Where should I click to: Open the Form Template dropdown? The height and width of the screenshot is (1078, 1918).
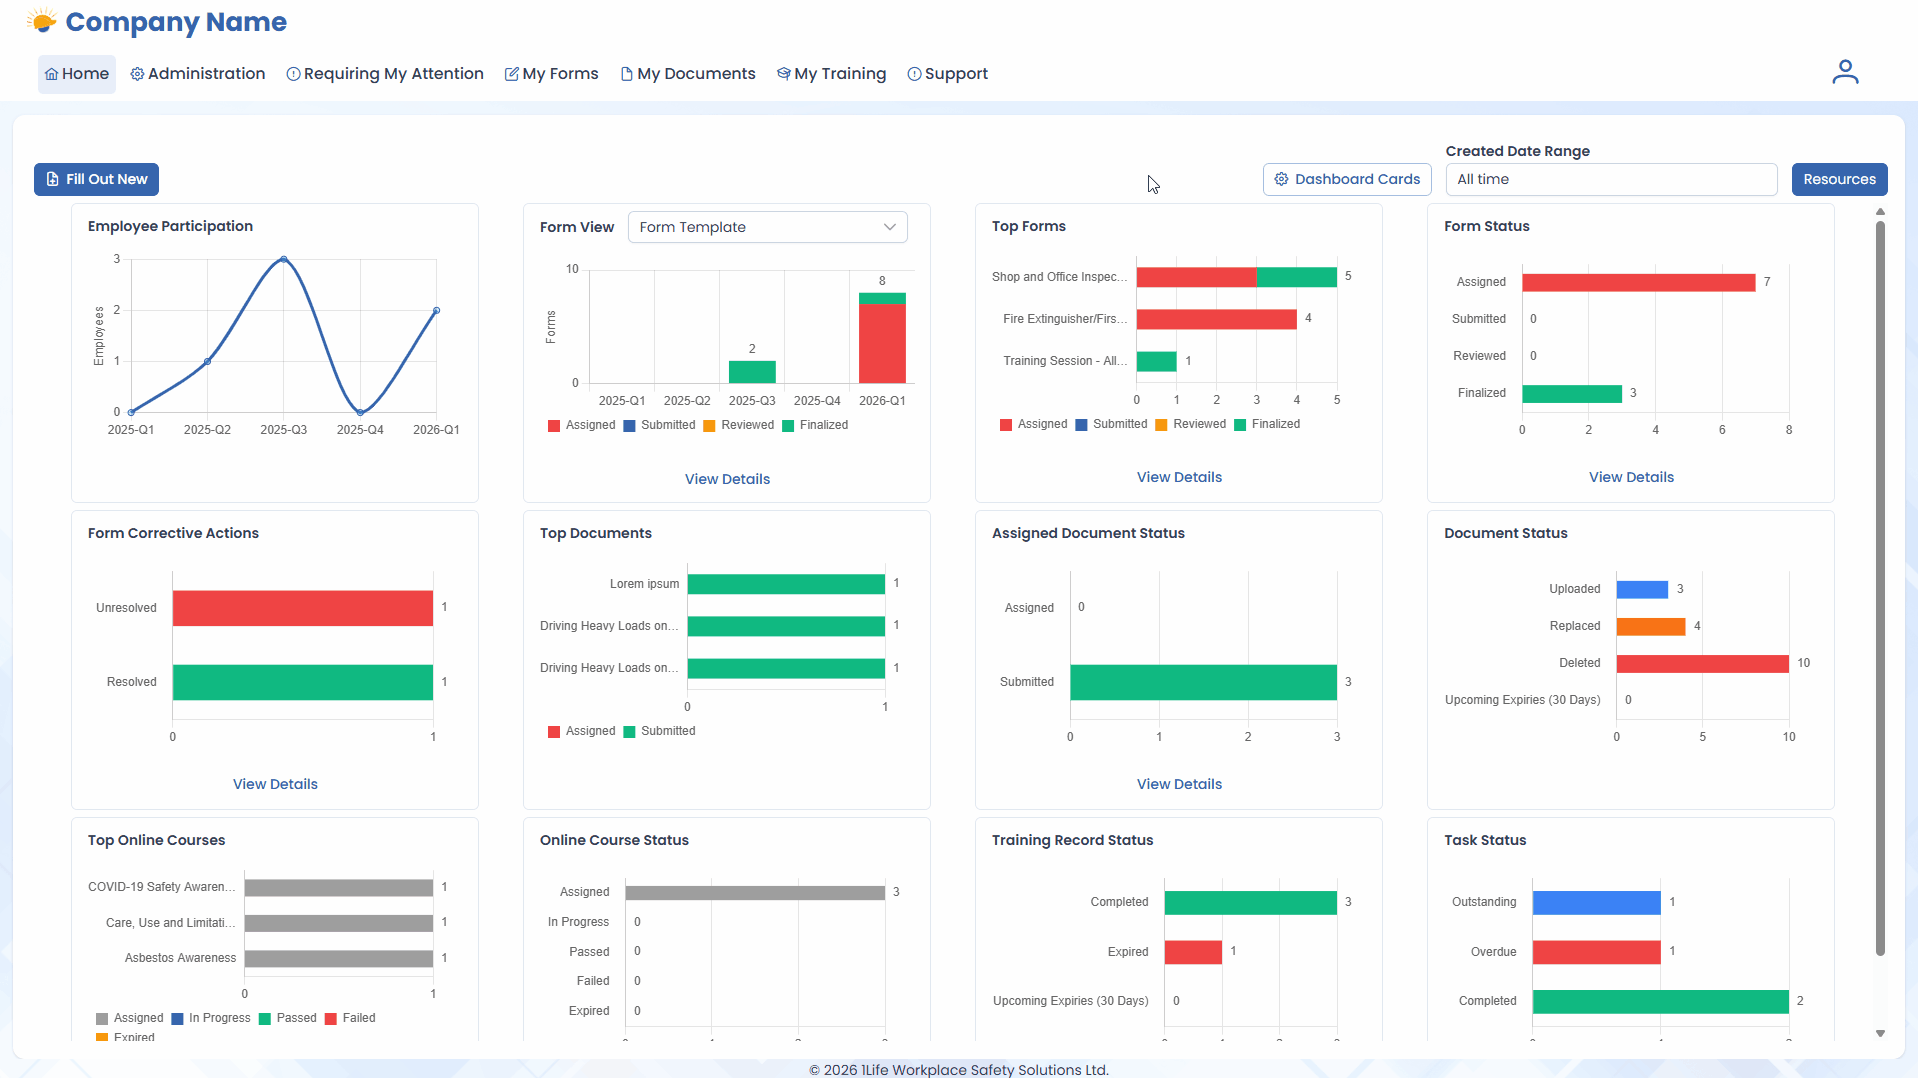[x=767, y=227]
